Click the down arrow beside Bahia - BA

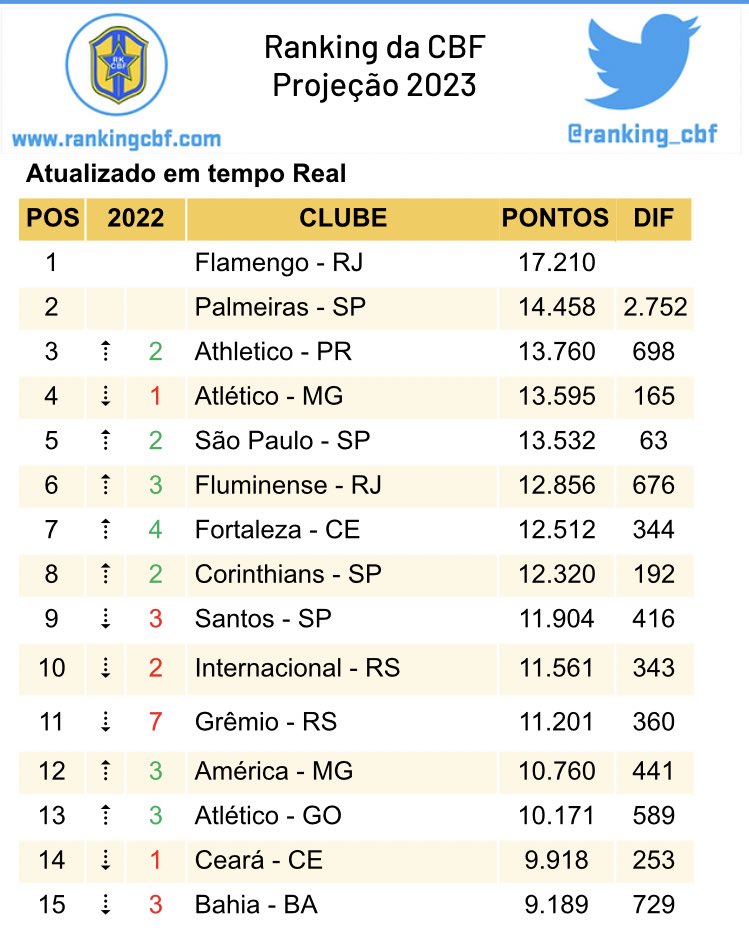click(104, 905)
